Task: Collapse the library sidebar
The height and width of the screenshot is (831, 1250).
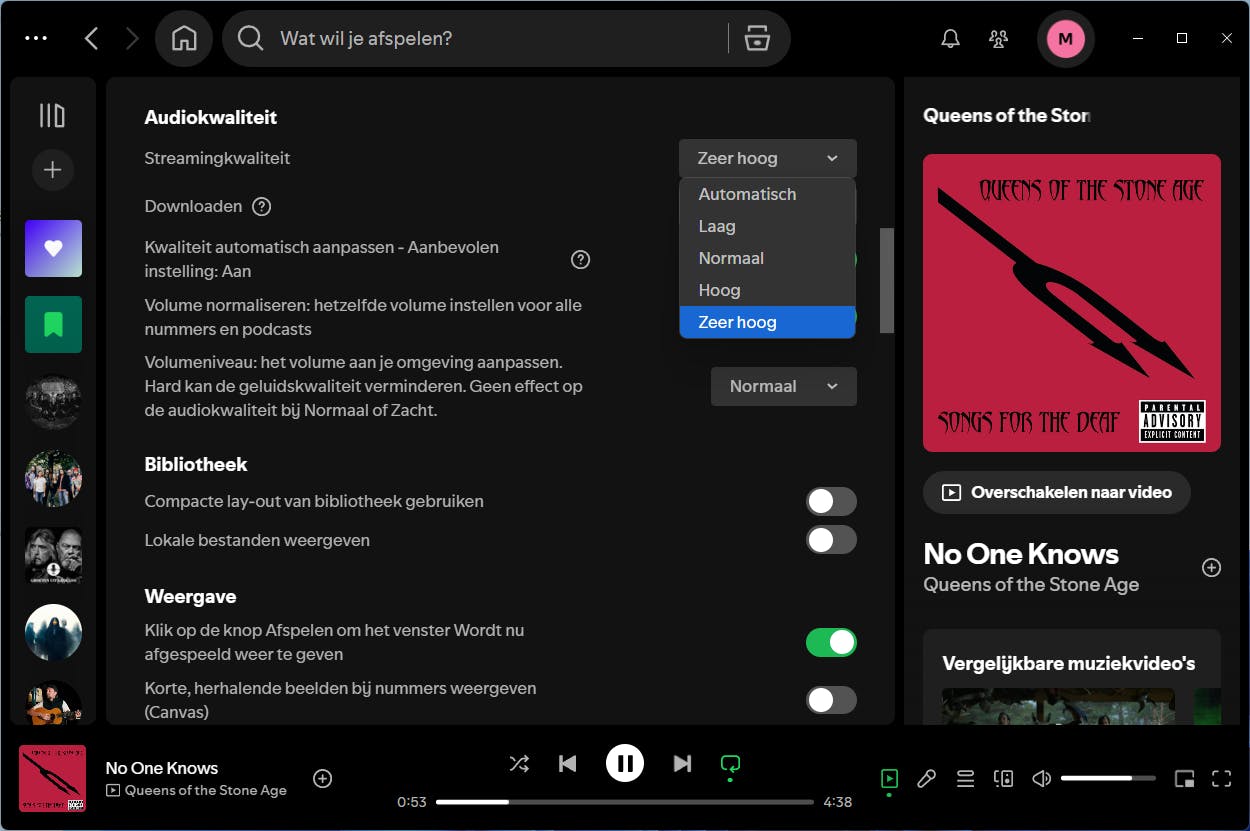Action: 52,115
